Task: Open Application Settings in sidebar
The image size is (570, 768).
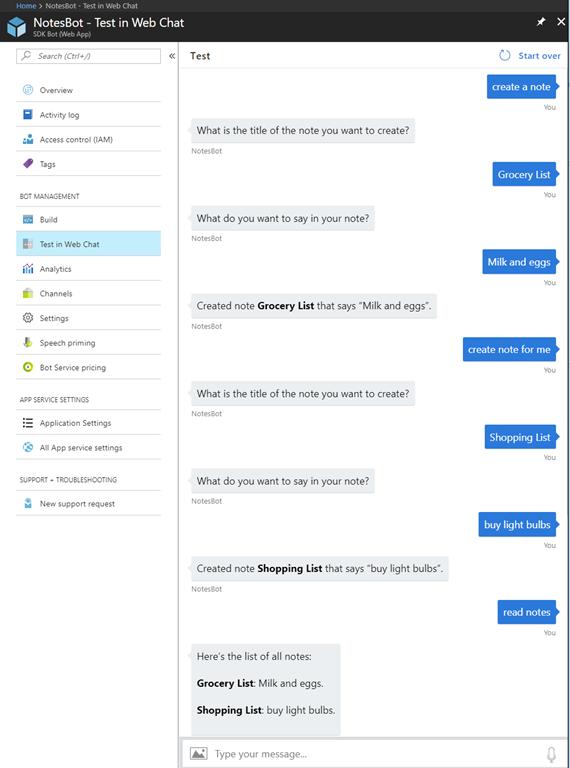Action: coord(88,423)
